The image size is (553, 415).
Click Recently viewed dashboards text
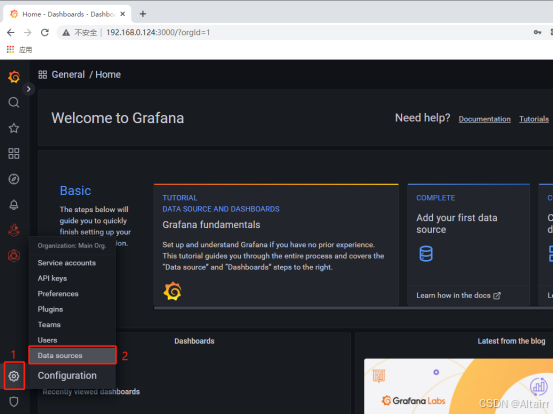click(x=91, y=392)
